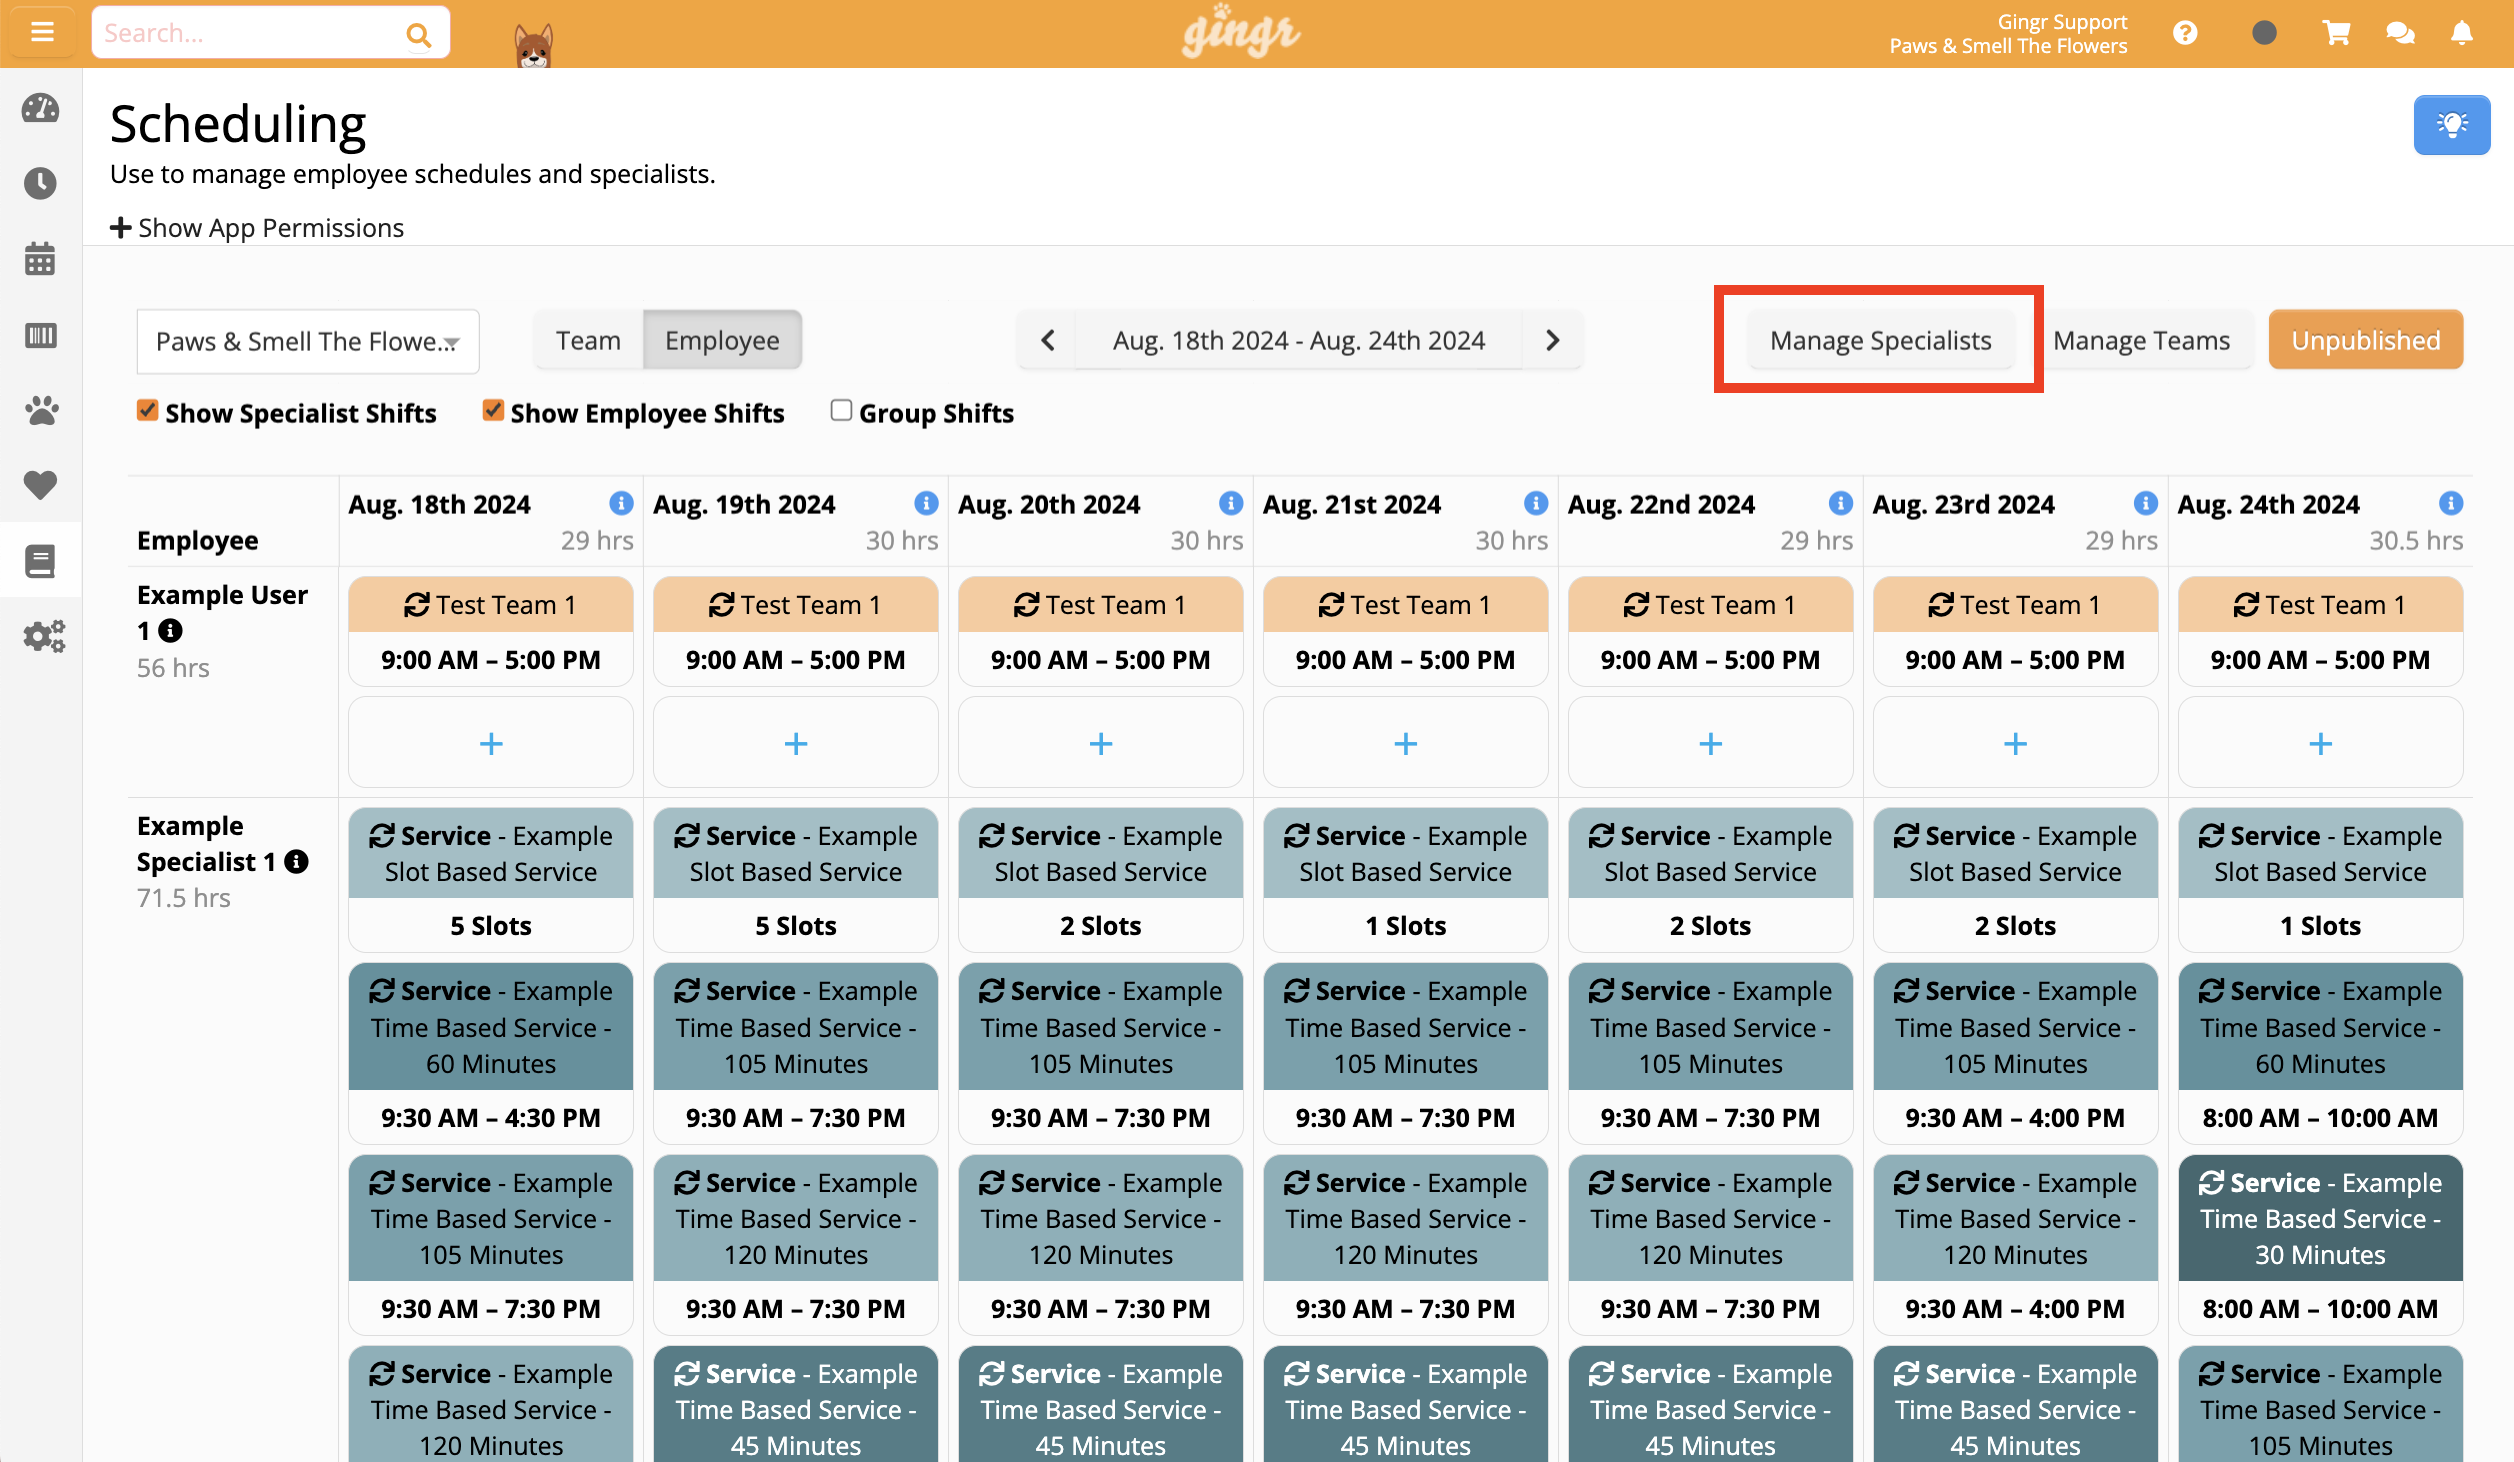Open the help question mark icon

[x=2186, y=32]
